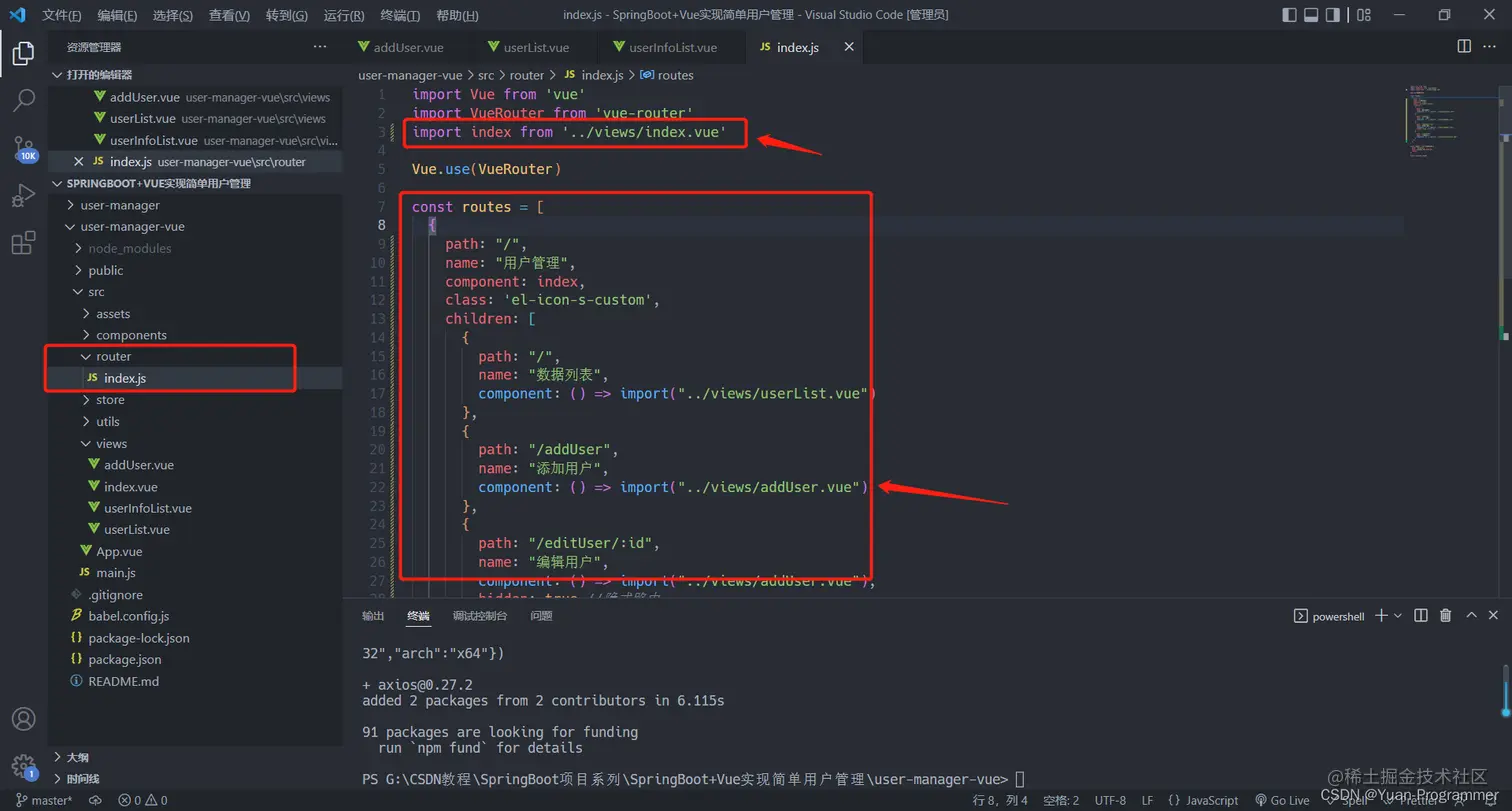Open Explorer panel's more actions ellipsis
The height and width of the screenshot is (811, 1512).
coord(320,47)
